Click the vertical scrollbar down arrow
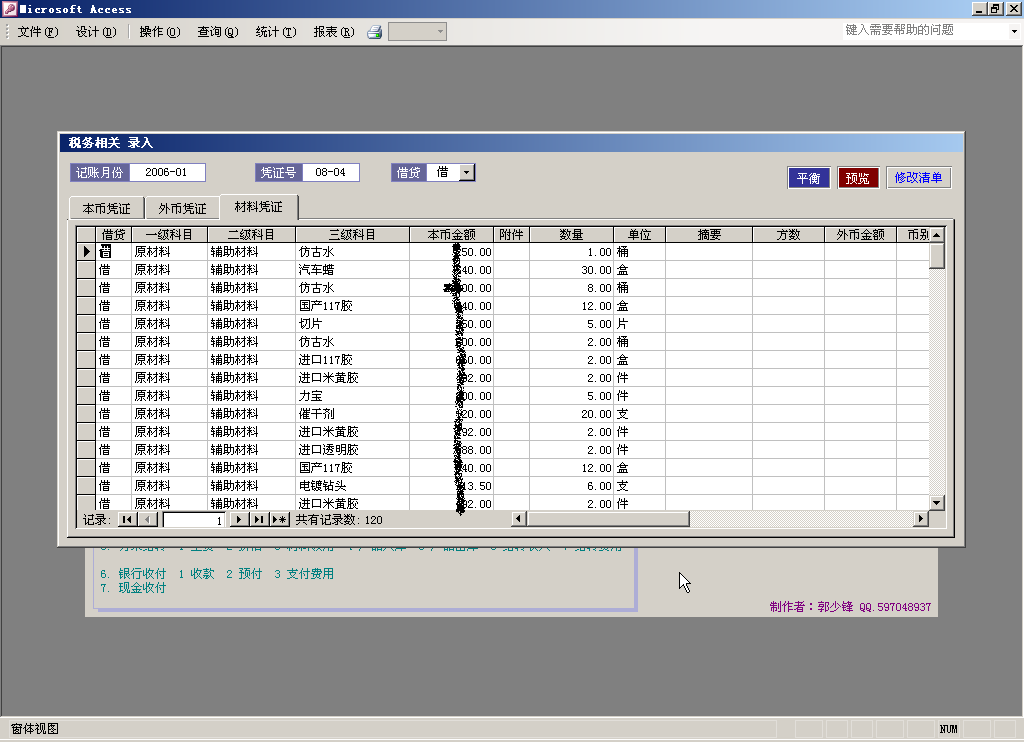1024x742 pixels. [937, 503]
